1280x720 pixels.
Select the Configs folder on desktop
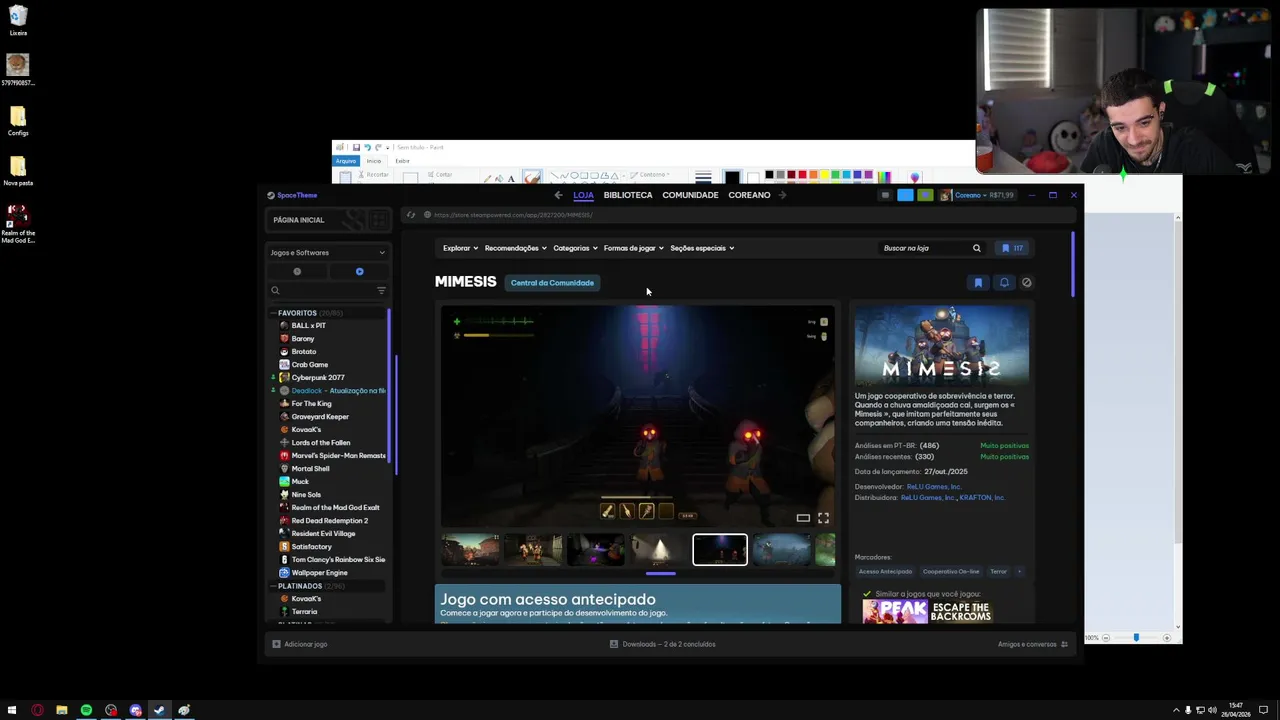(18, 121)
